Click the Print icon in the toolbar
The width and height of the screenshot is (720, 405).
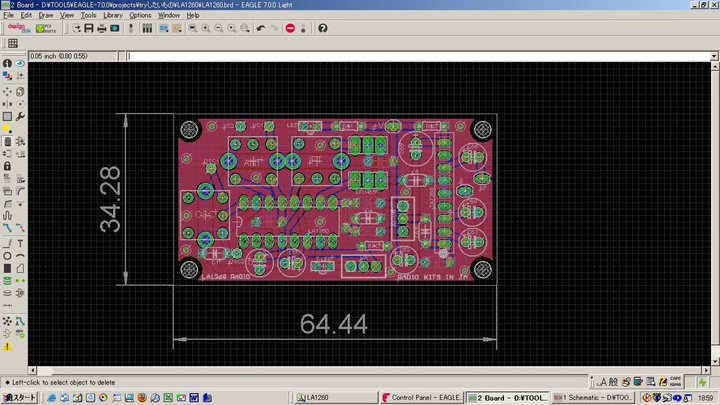(x=100, y=28)
